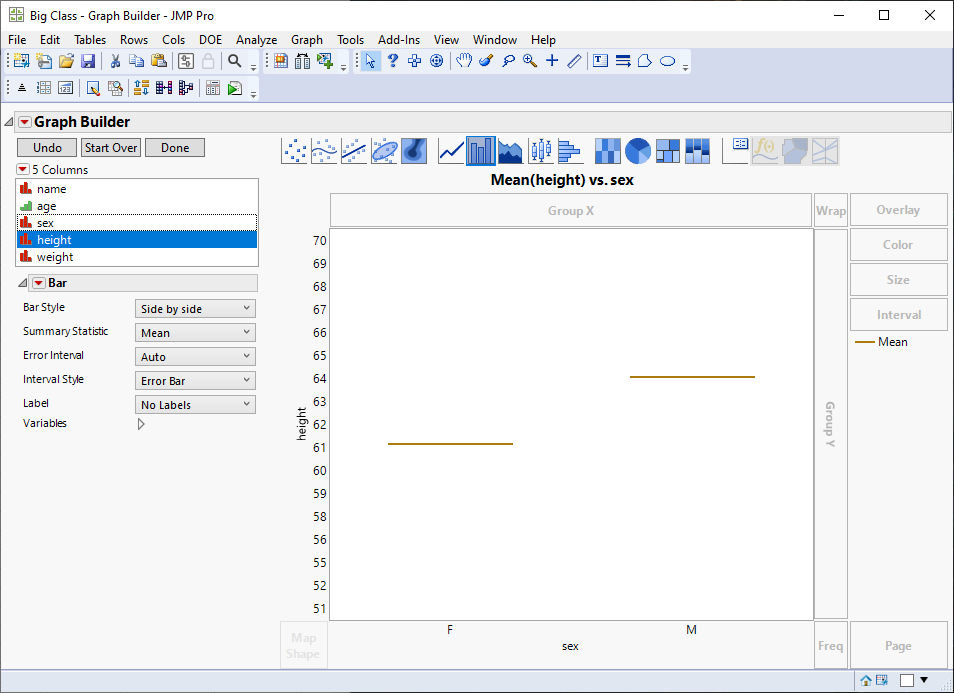Select the Smoother element icon
954x693 pixels.
point(323,150)
